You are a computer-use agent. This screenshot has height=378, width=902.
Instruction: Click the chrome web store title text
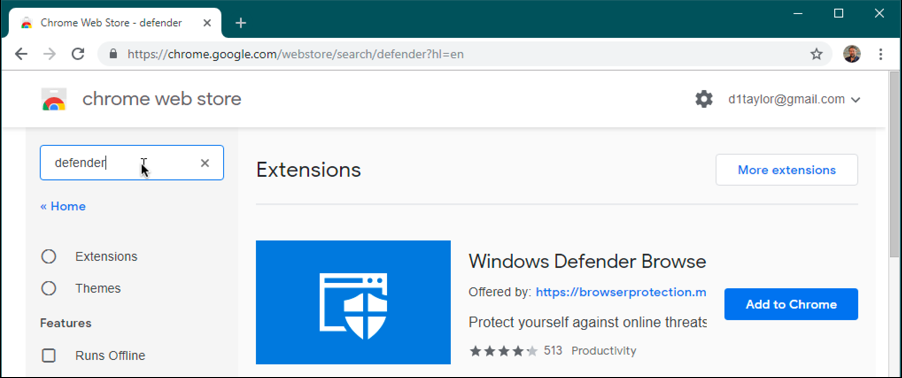(162, 99)
